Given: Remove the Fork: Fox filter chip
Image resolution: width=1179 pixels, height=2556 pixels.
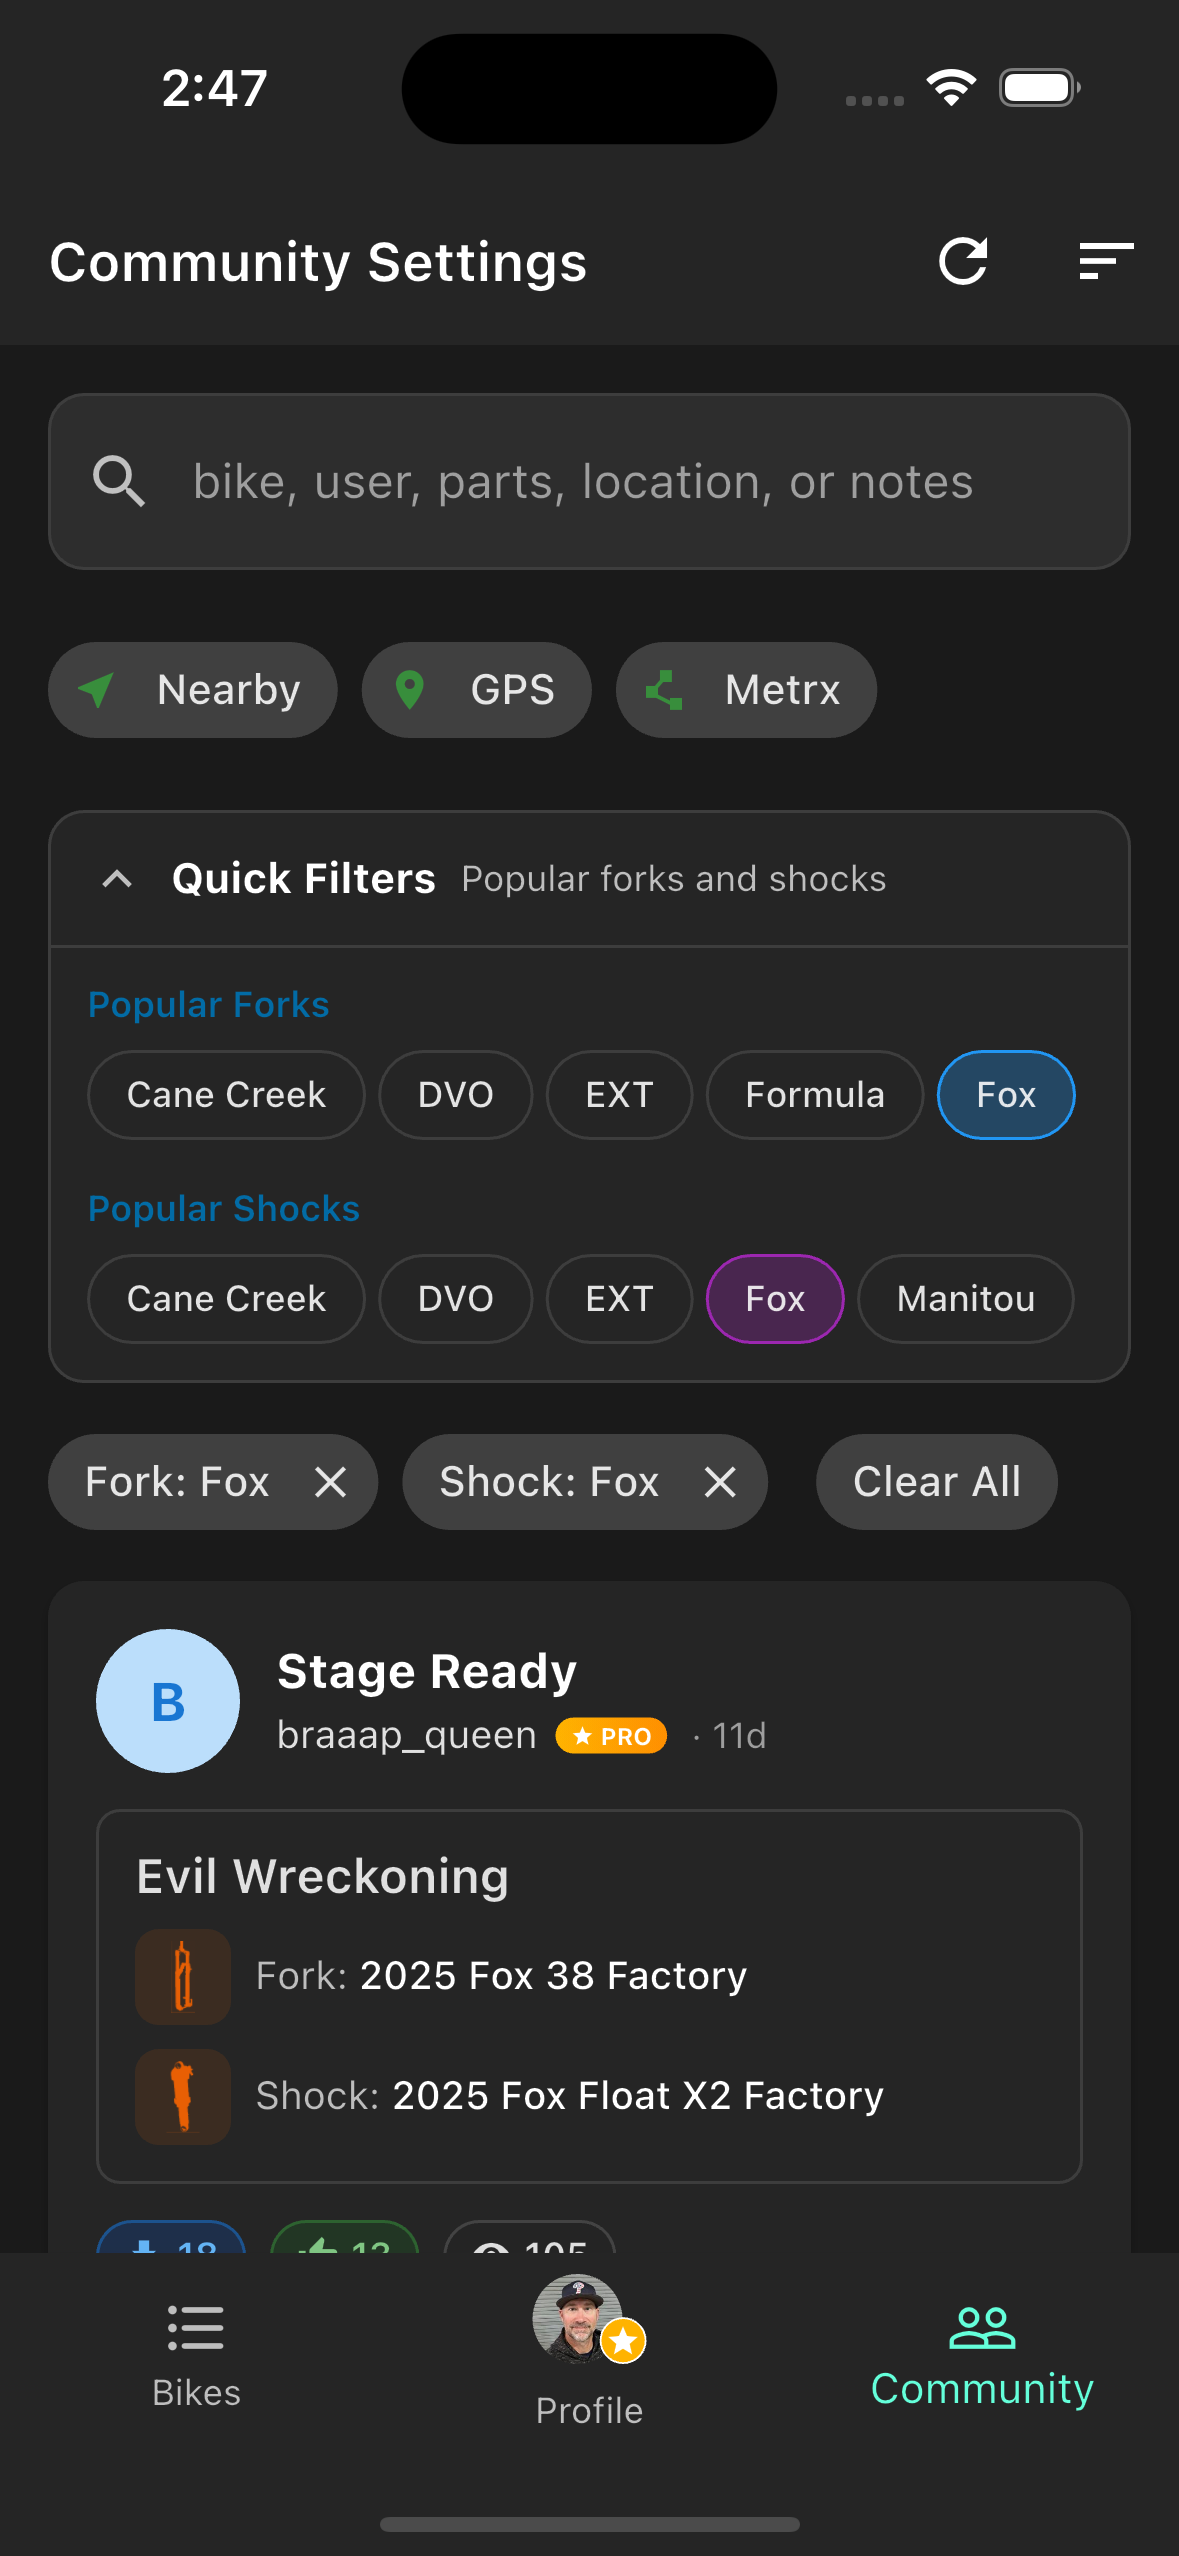Looking at the screenshot, I should pos(331,1482).
